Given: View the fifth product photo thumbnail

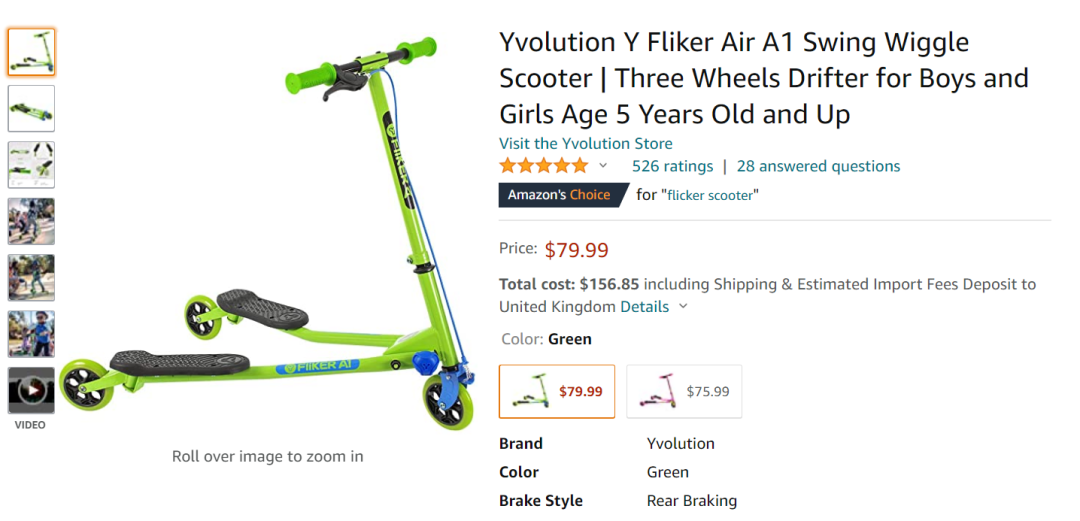Looking at the screenshot, I should [31, 277].
